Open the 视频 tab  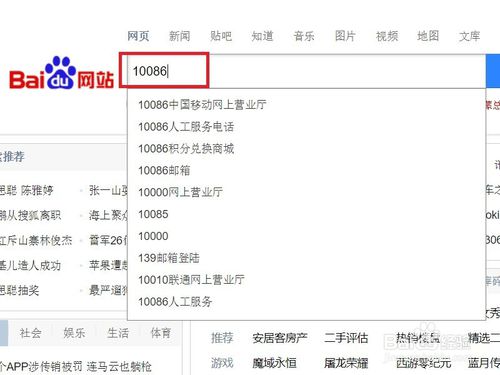click(387, 36)
